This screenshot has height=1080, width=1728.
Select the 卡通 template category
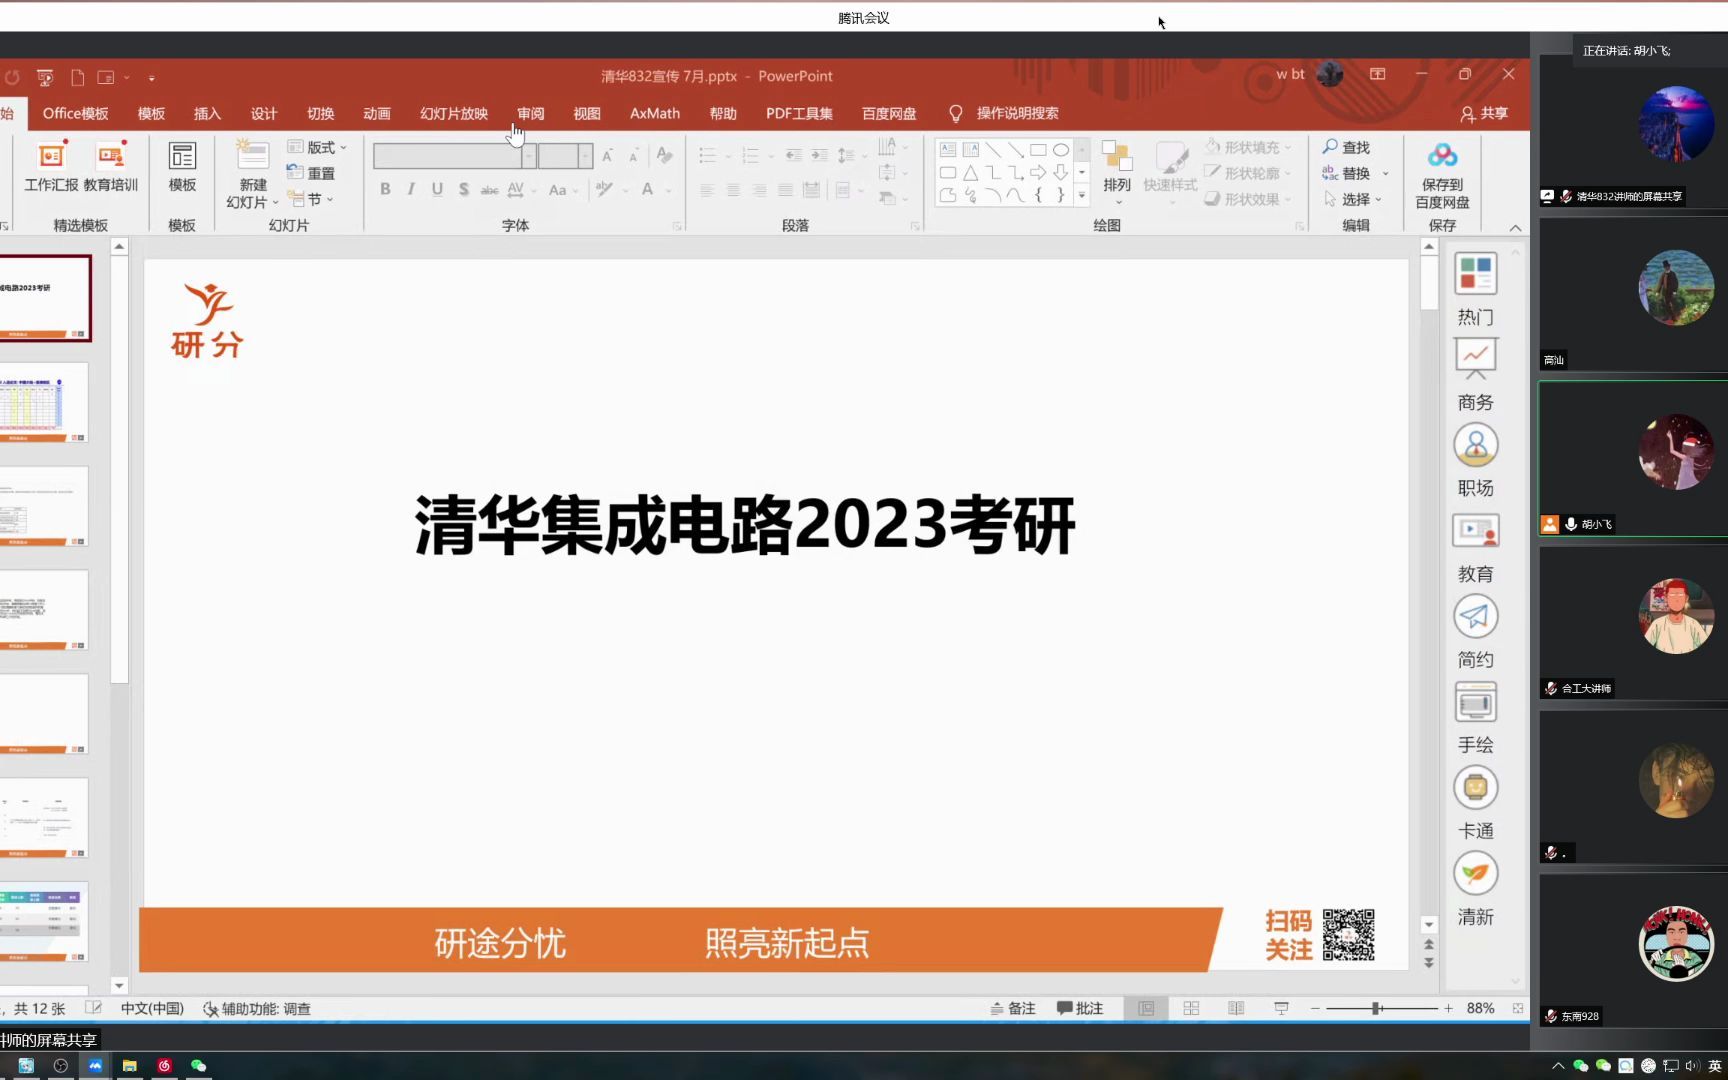click(1475, 803)
